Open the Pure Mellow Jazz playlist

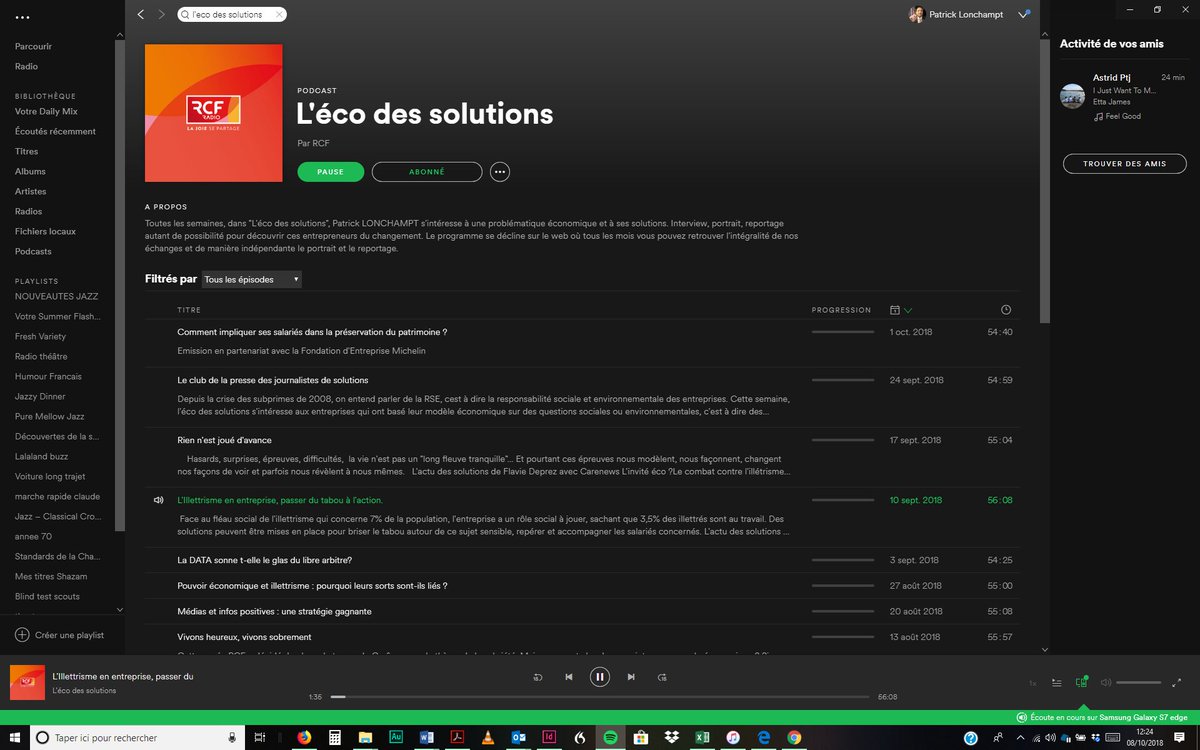pyautogui.click(x=49, y=416)
